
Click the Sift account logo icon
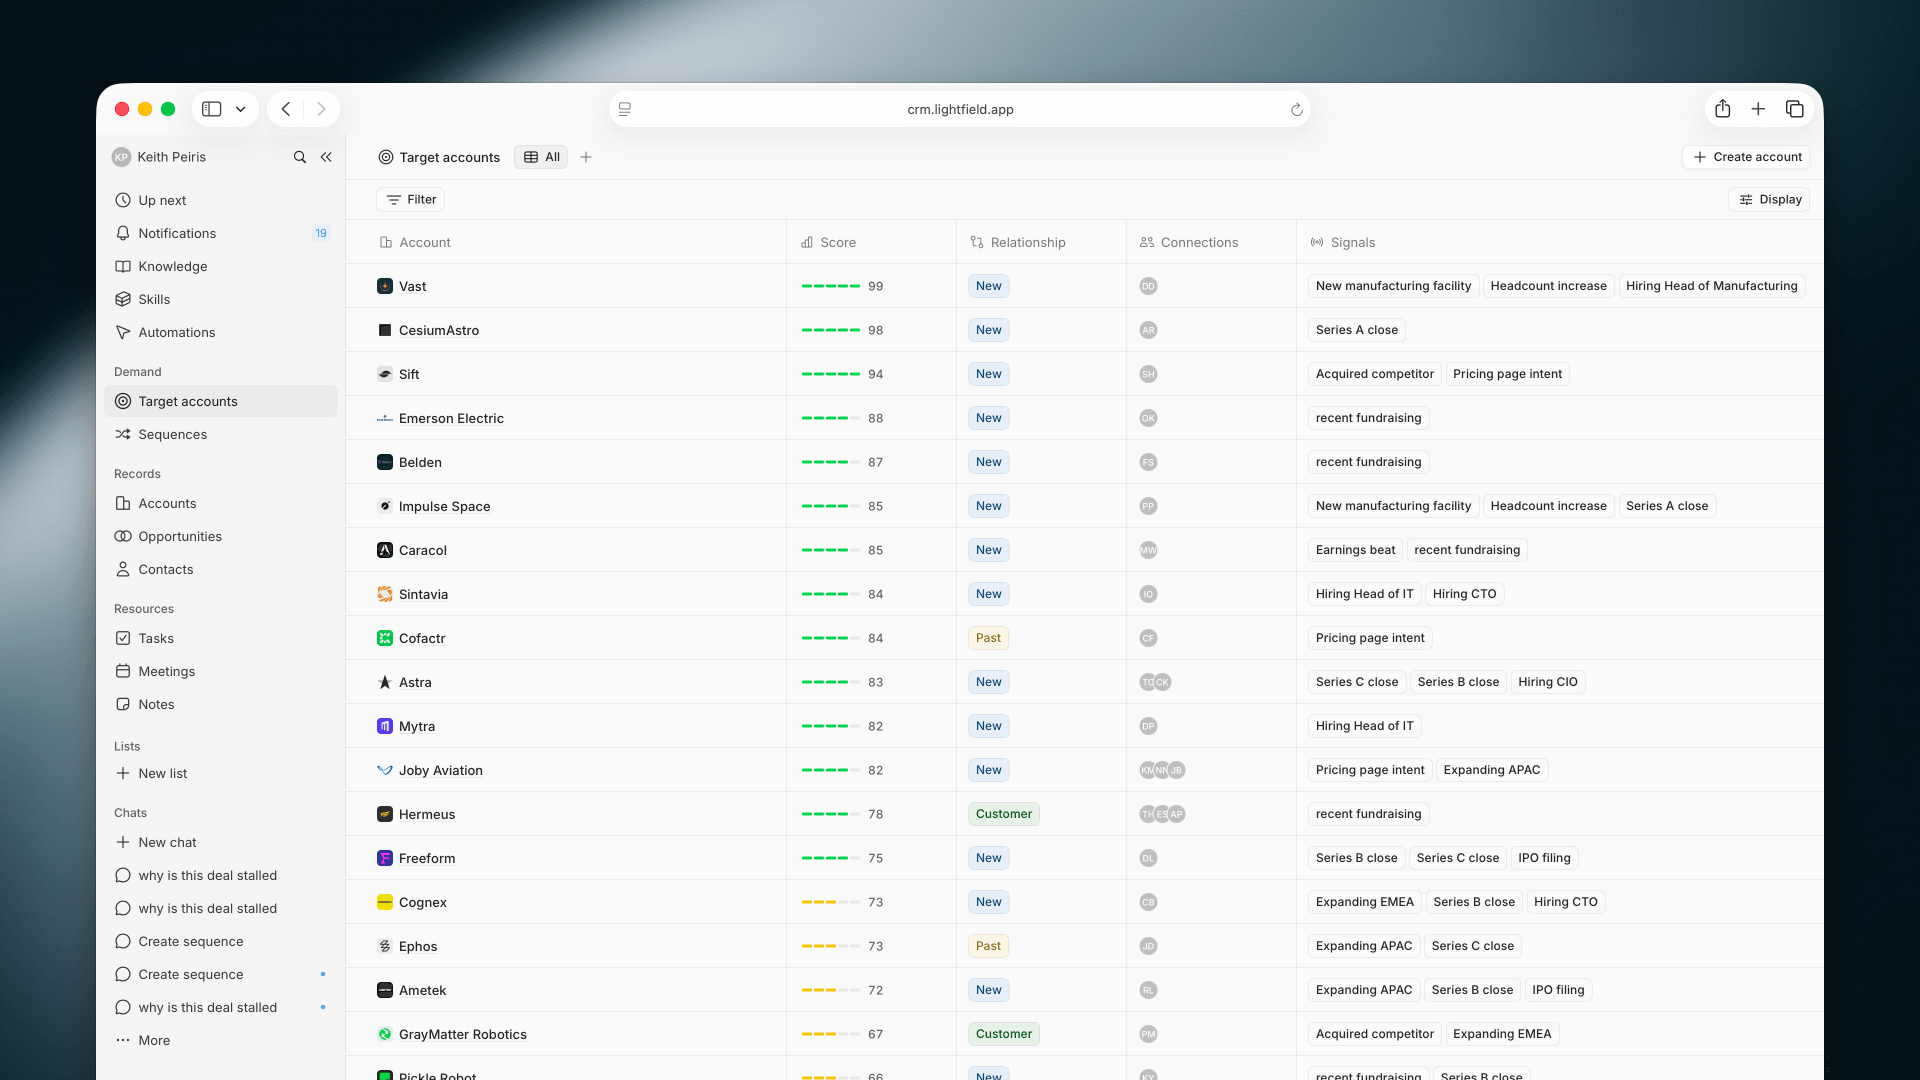pyautogui.click(x=385, y=374)
